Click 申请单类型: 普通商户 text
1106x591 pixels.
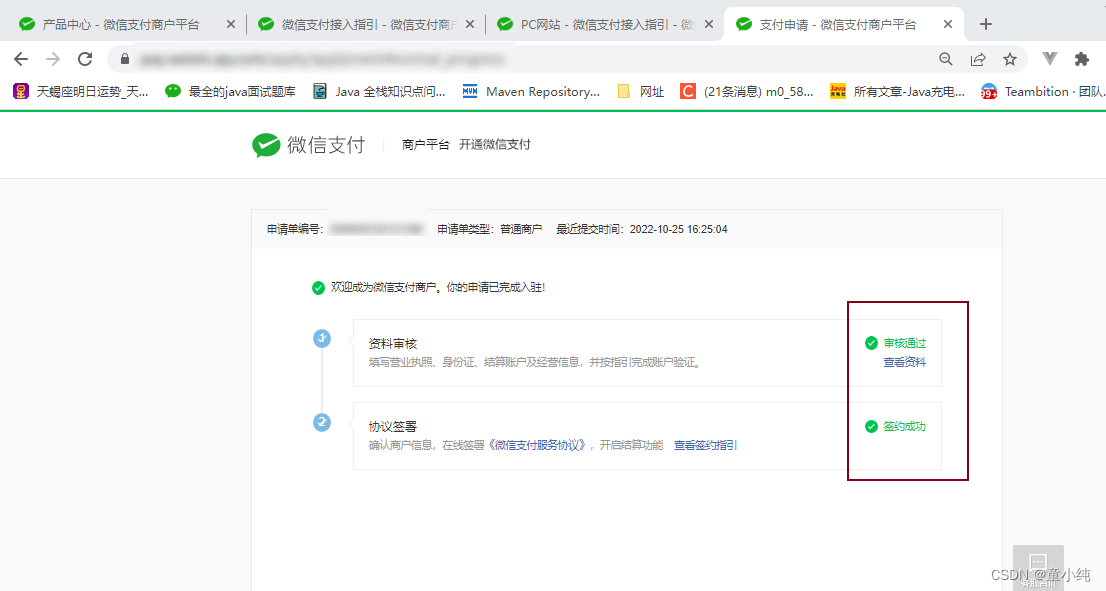490,229
